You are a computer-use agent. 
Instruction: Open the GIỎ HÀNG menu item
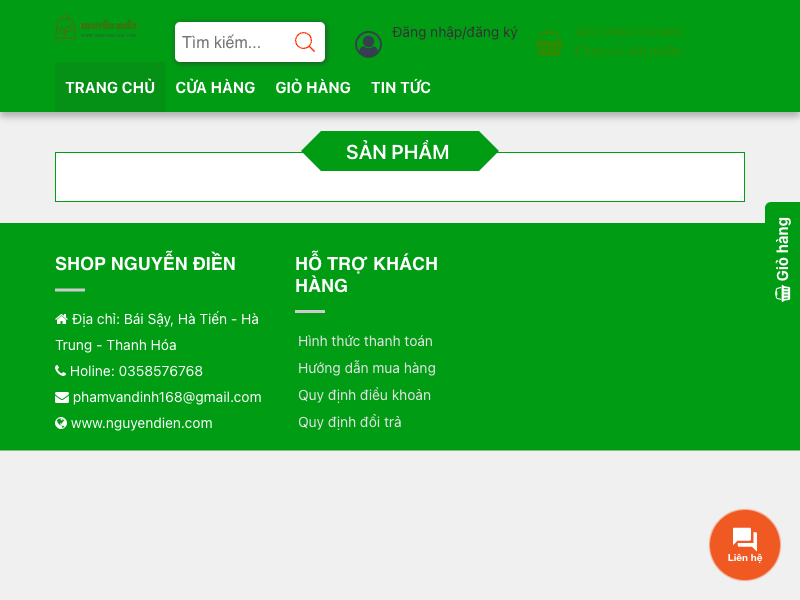click(x=313, y=87)
